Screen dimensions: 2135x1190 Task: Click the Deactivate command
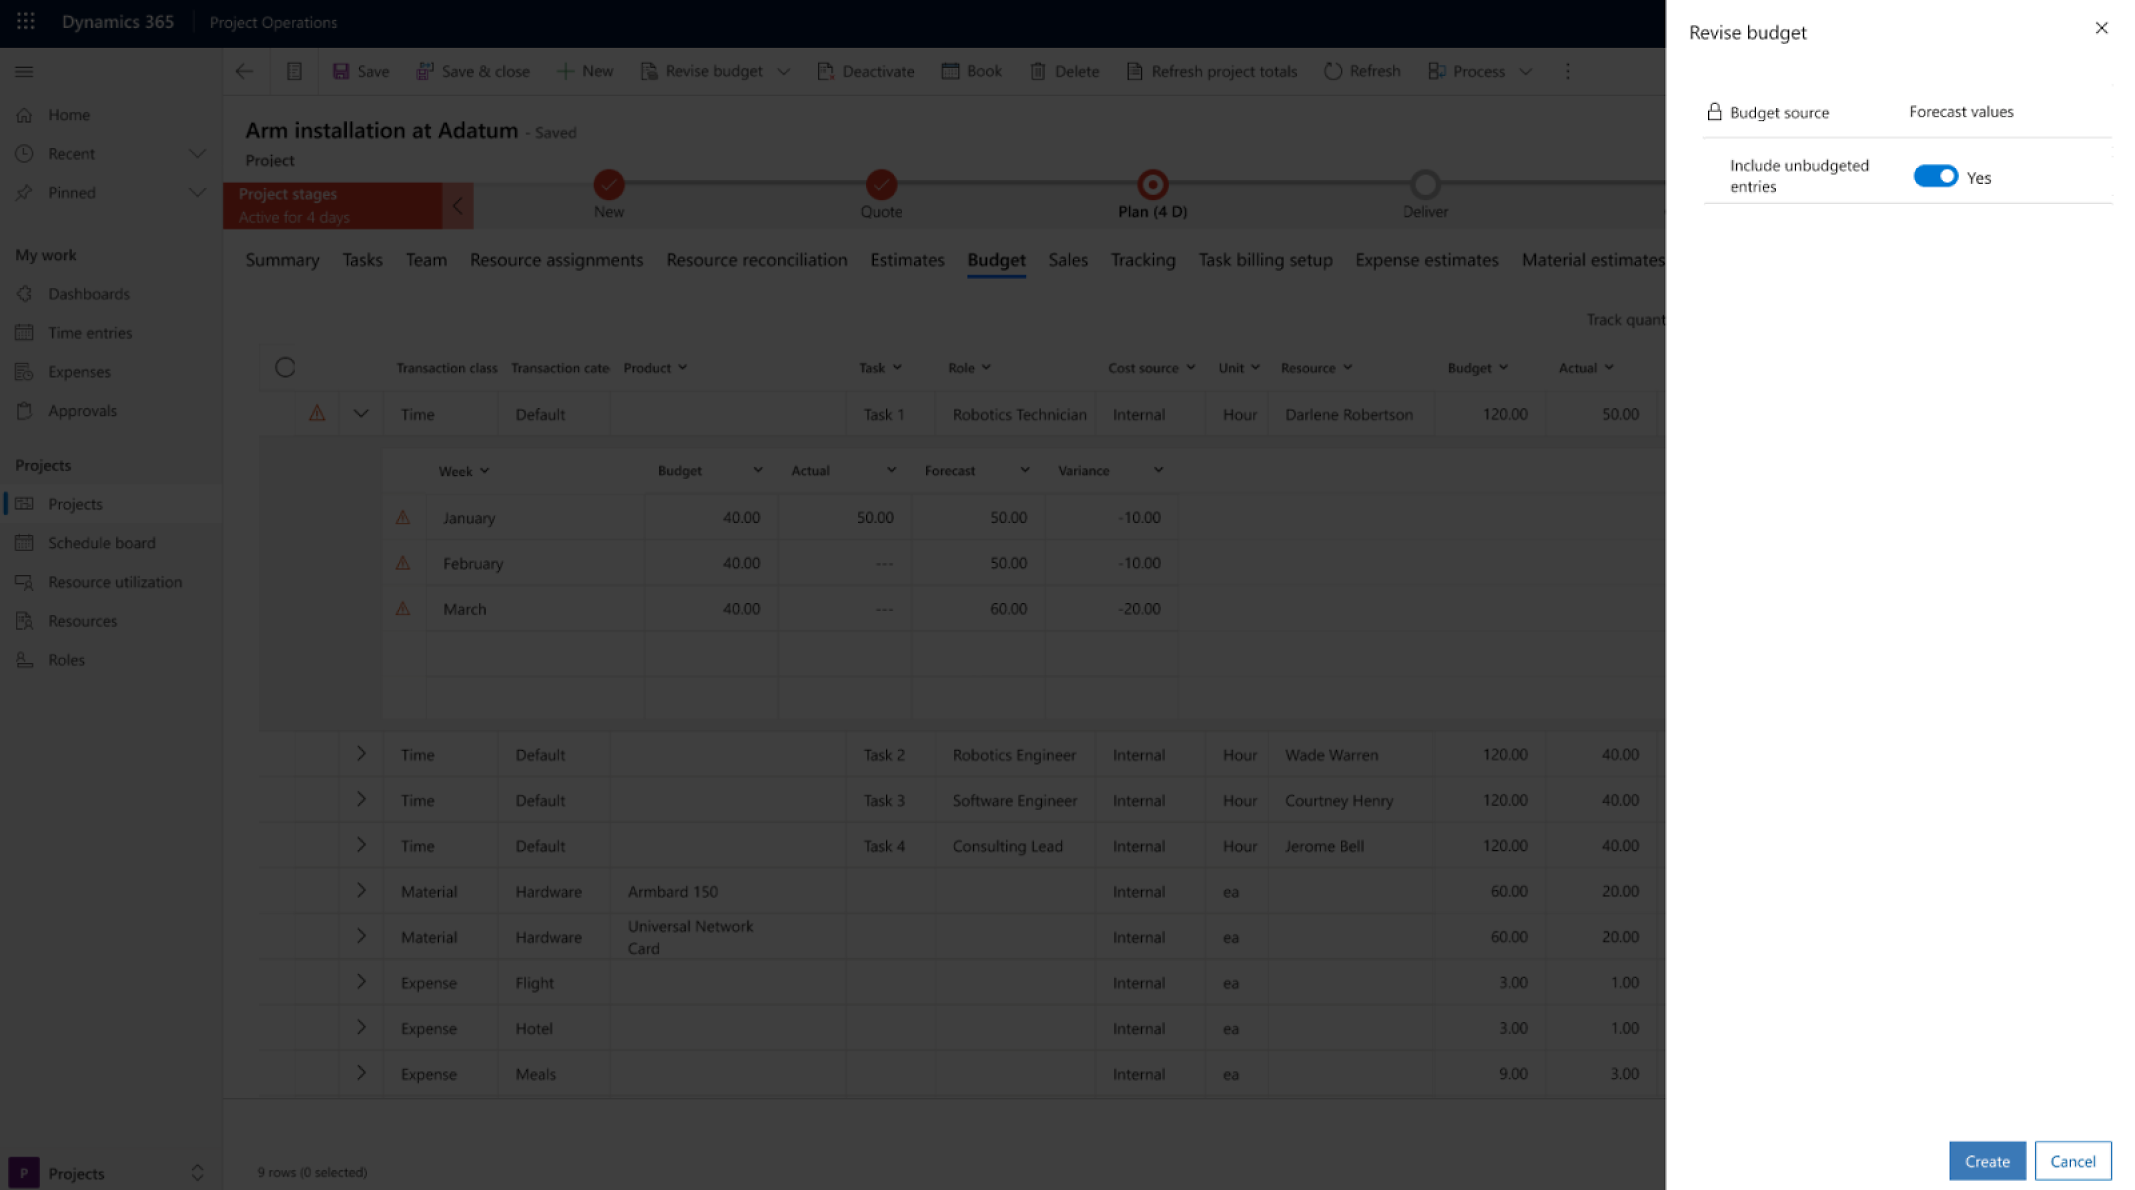point(866,71)
